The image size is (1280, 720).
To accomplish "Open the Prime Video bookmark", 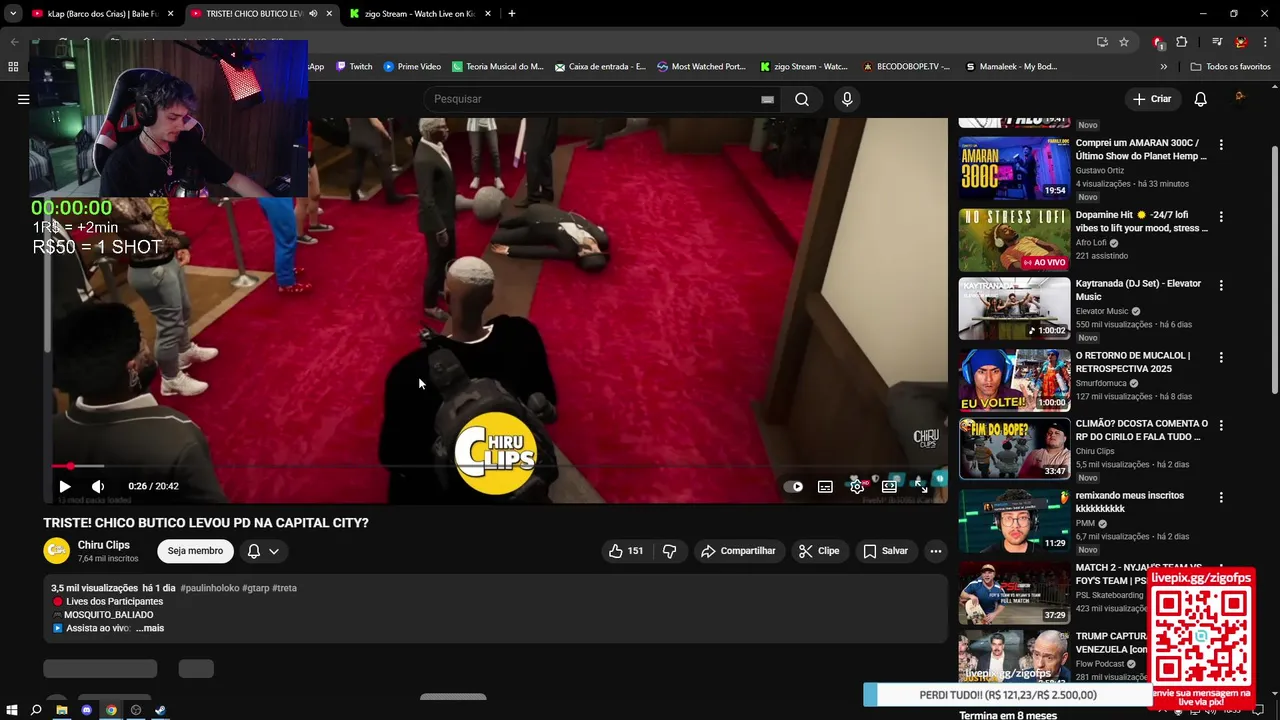I will 412,67.
